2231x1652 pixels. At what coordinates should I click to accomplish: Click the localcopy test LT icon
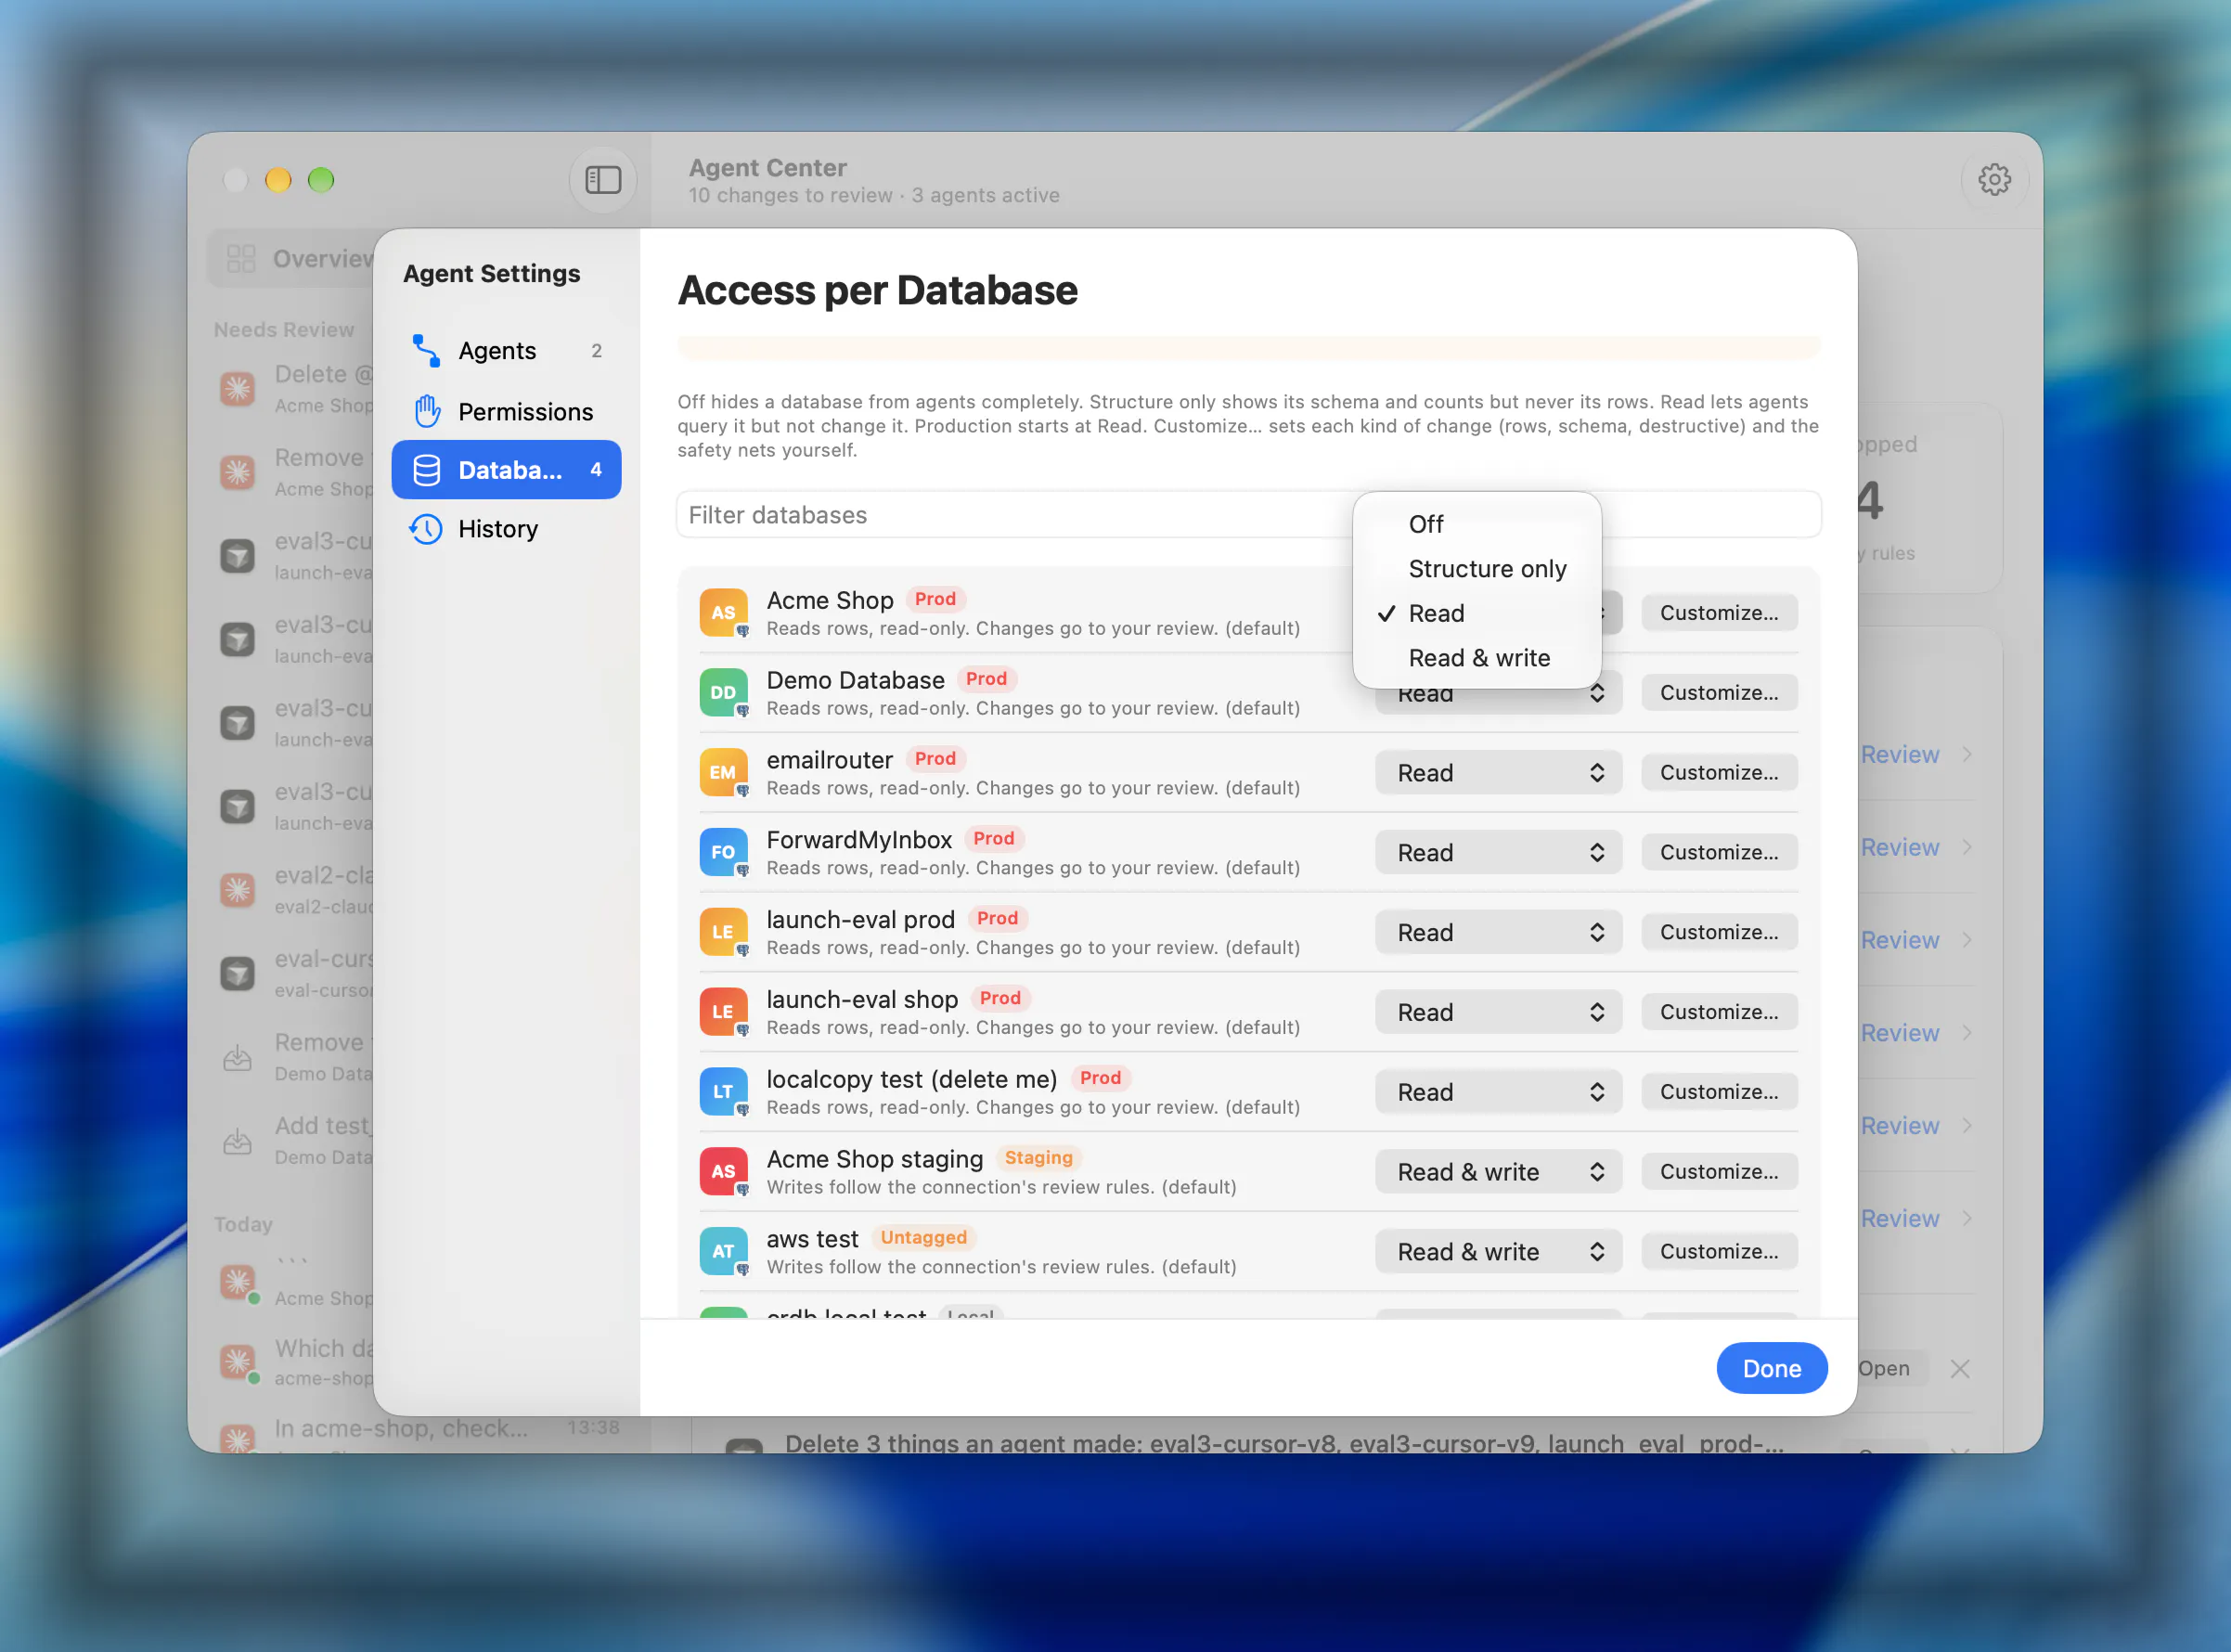pos(723,1092)
